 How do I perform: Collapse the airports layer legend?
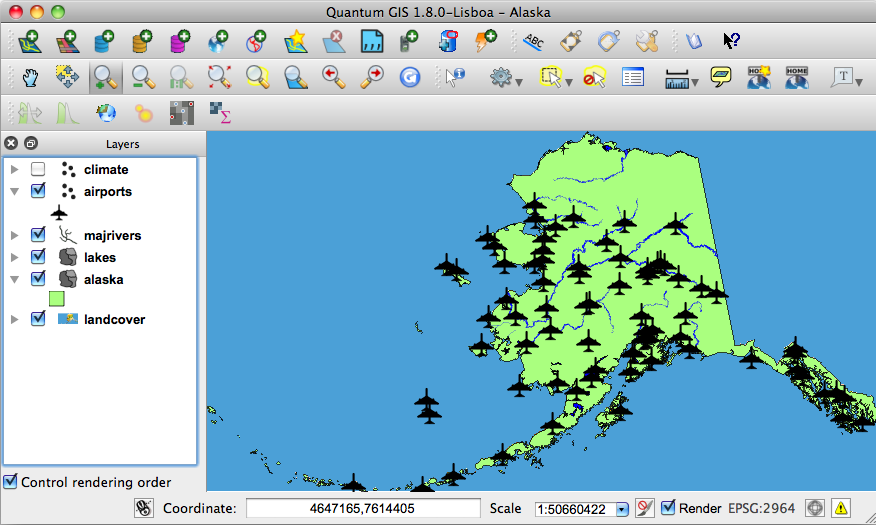pos(14,192)
